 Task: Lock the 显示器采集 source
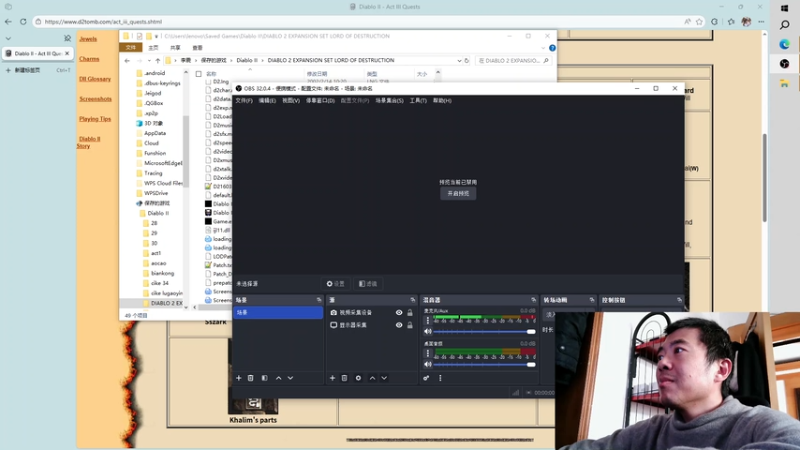tap(410, 325)
